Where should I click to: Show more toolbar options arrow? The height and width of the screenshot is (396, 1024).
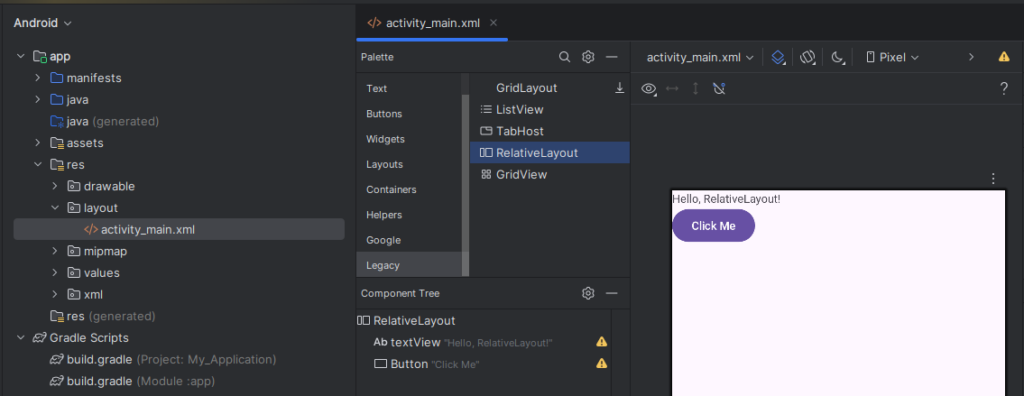(x=971, y=57)
